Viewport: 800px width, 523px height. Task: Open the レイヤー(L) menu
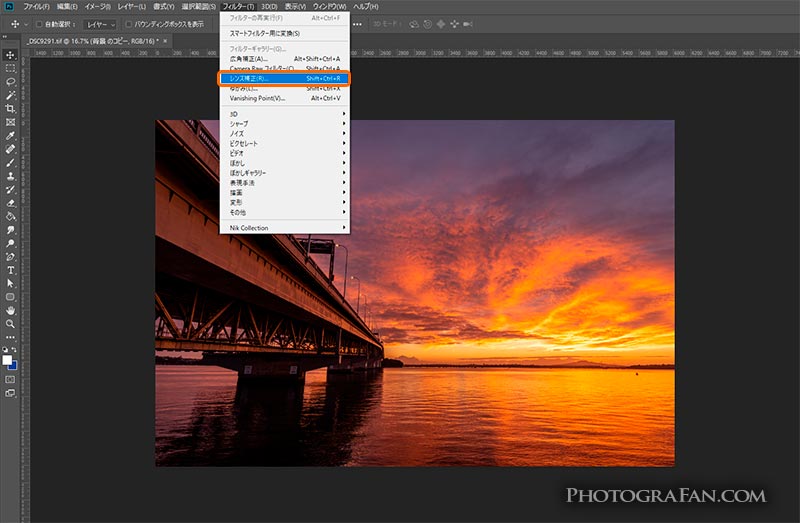point(132,7)
